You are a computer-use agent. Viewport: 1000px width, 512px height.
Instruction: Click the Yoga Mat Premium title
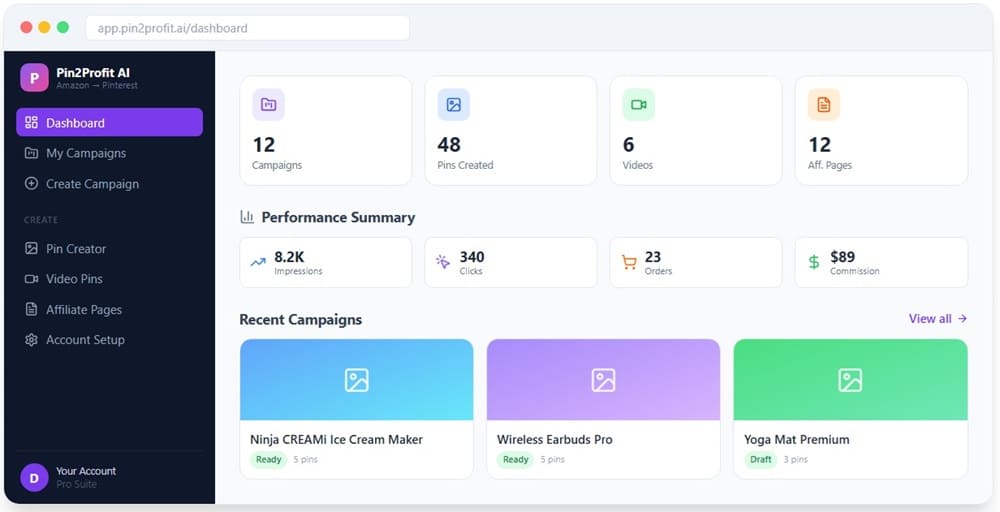pos(797,439)
